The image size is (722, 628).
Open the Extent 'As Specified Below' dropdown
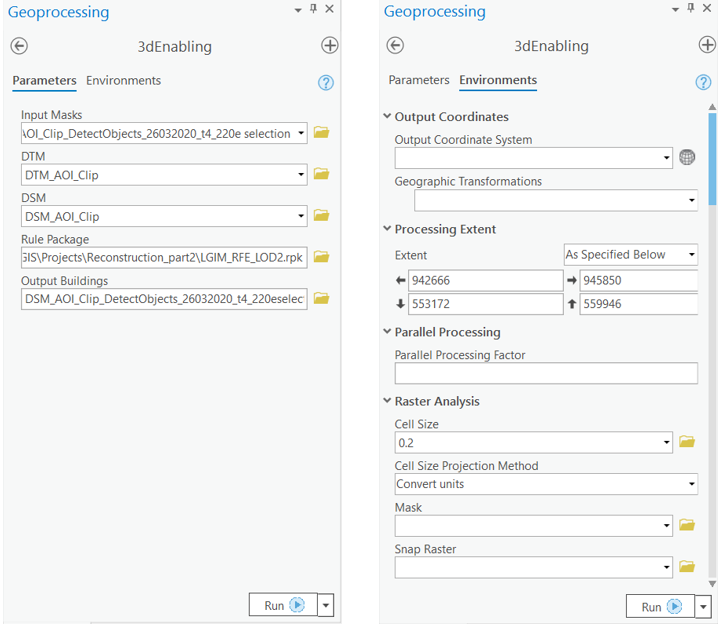point(630,255)
